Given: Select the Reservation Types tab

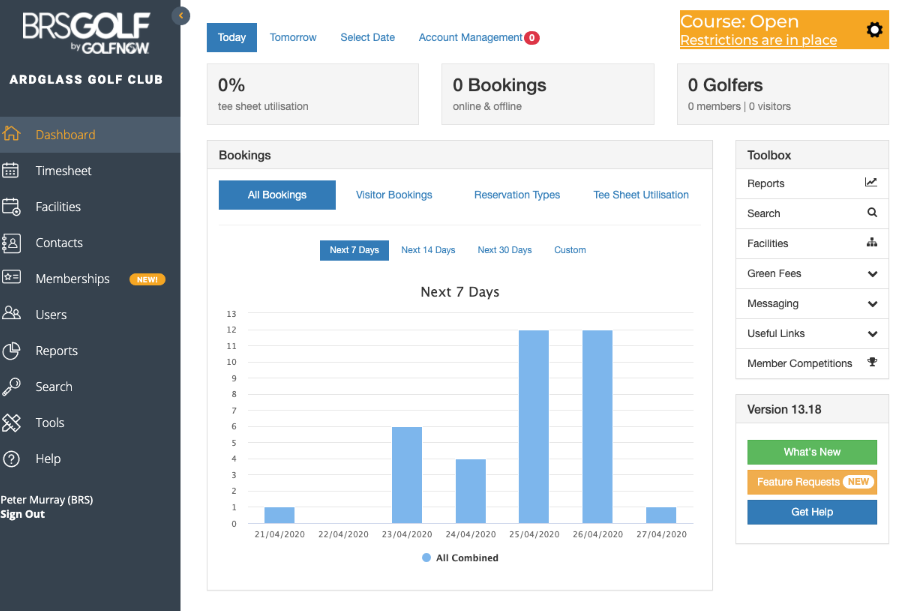Looking at the screenshot, I should [x=517, y=195].
